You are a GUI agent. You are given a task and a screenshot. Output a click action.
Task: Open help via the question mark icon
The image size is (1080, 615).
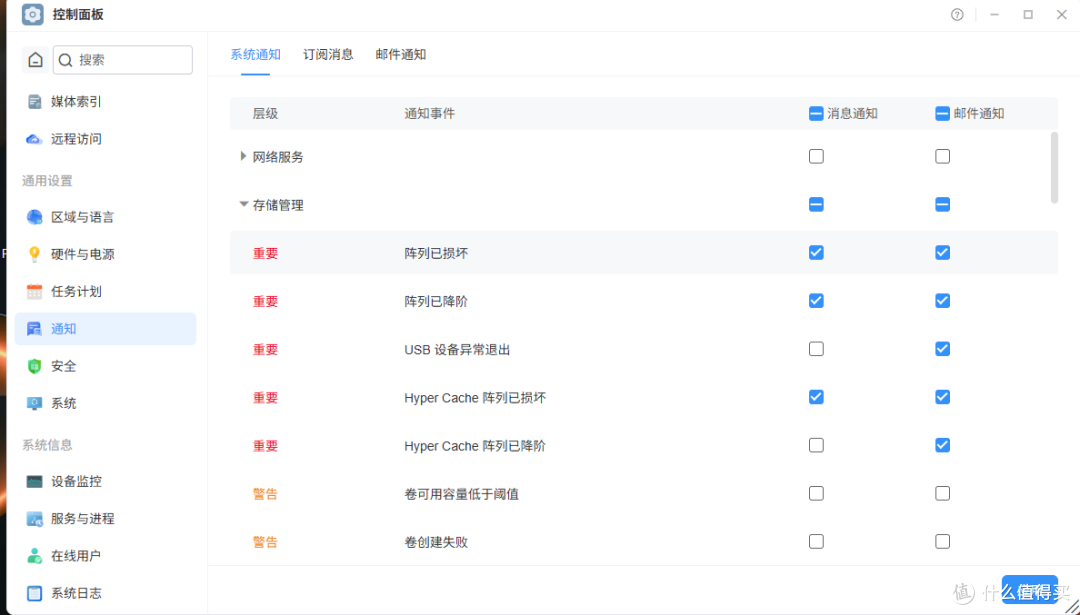[x=957, y=14]
